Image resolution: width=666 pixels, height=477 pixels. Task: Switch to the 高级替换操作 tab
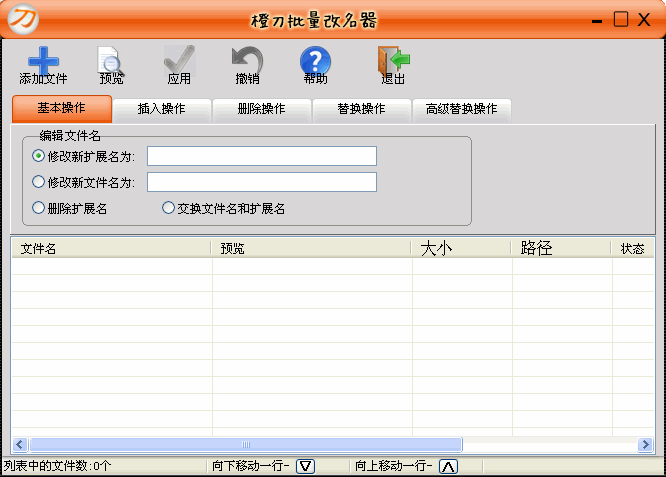(x=462, y=110)
